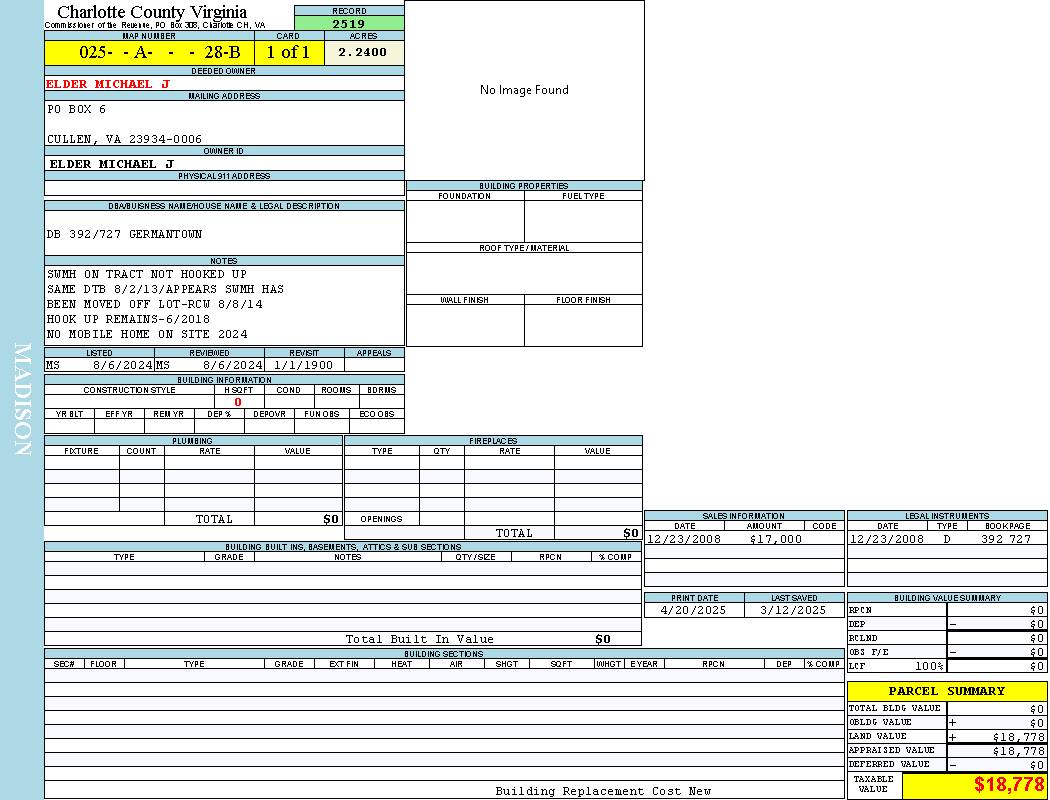Select the sale amount $17,000
Screen dimensions: 1050x800
(775, 539)
